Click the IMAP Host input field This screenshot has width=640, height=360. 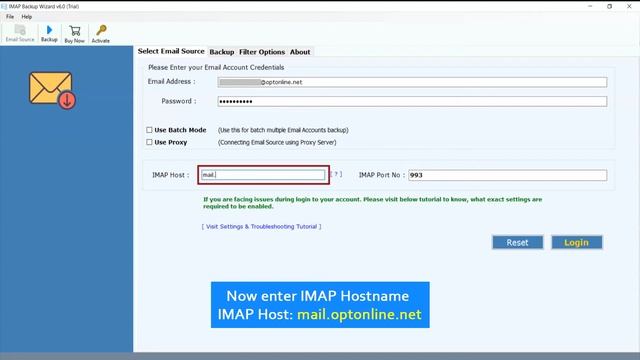tap(263, 175)
